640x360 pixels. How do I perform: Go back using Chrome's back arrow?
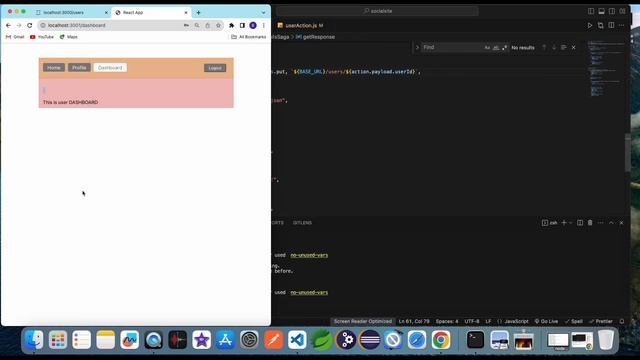click(9, 25)
